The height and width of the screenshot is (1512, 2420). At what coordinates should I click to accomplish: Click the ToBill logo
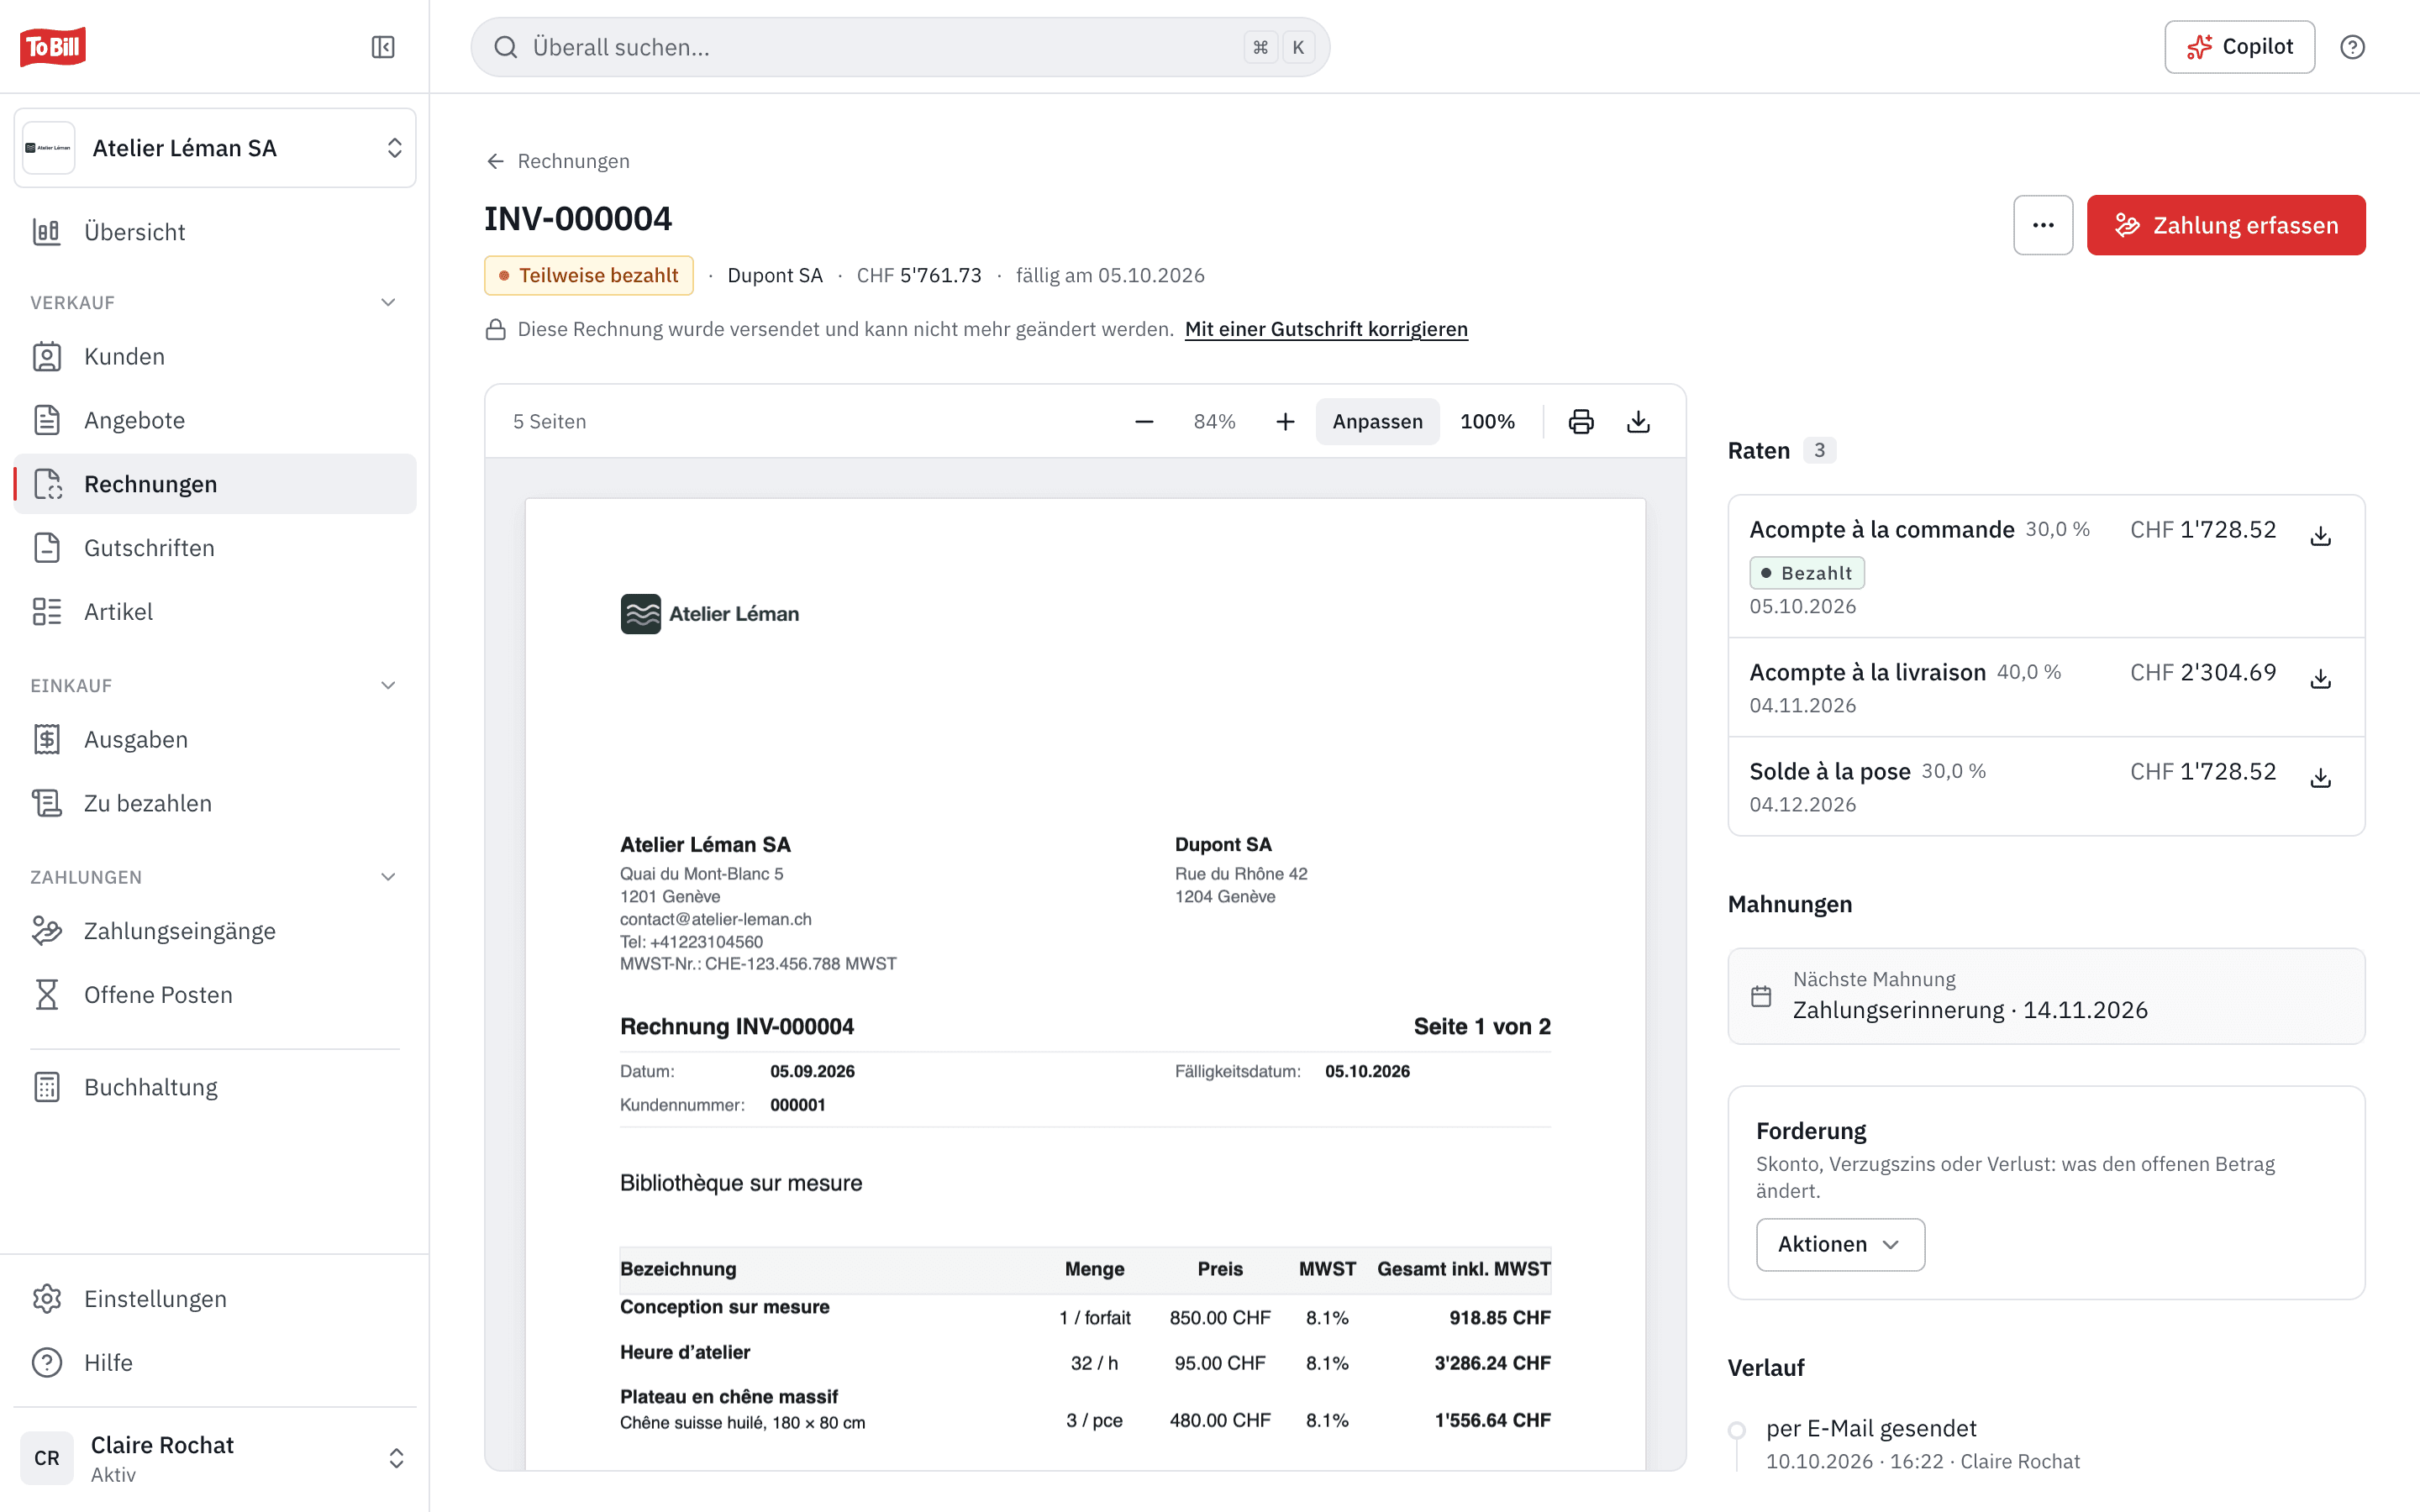tap(53, 46)
